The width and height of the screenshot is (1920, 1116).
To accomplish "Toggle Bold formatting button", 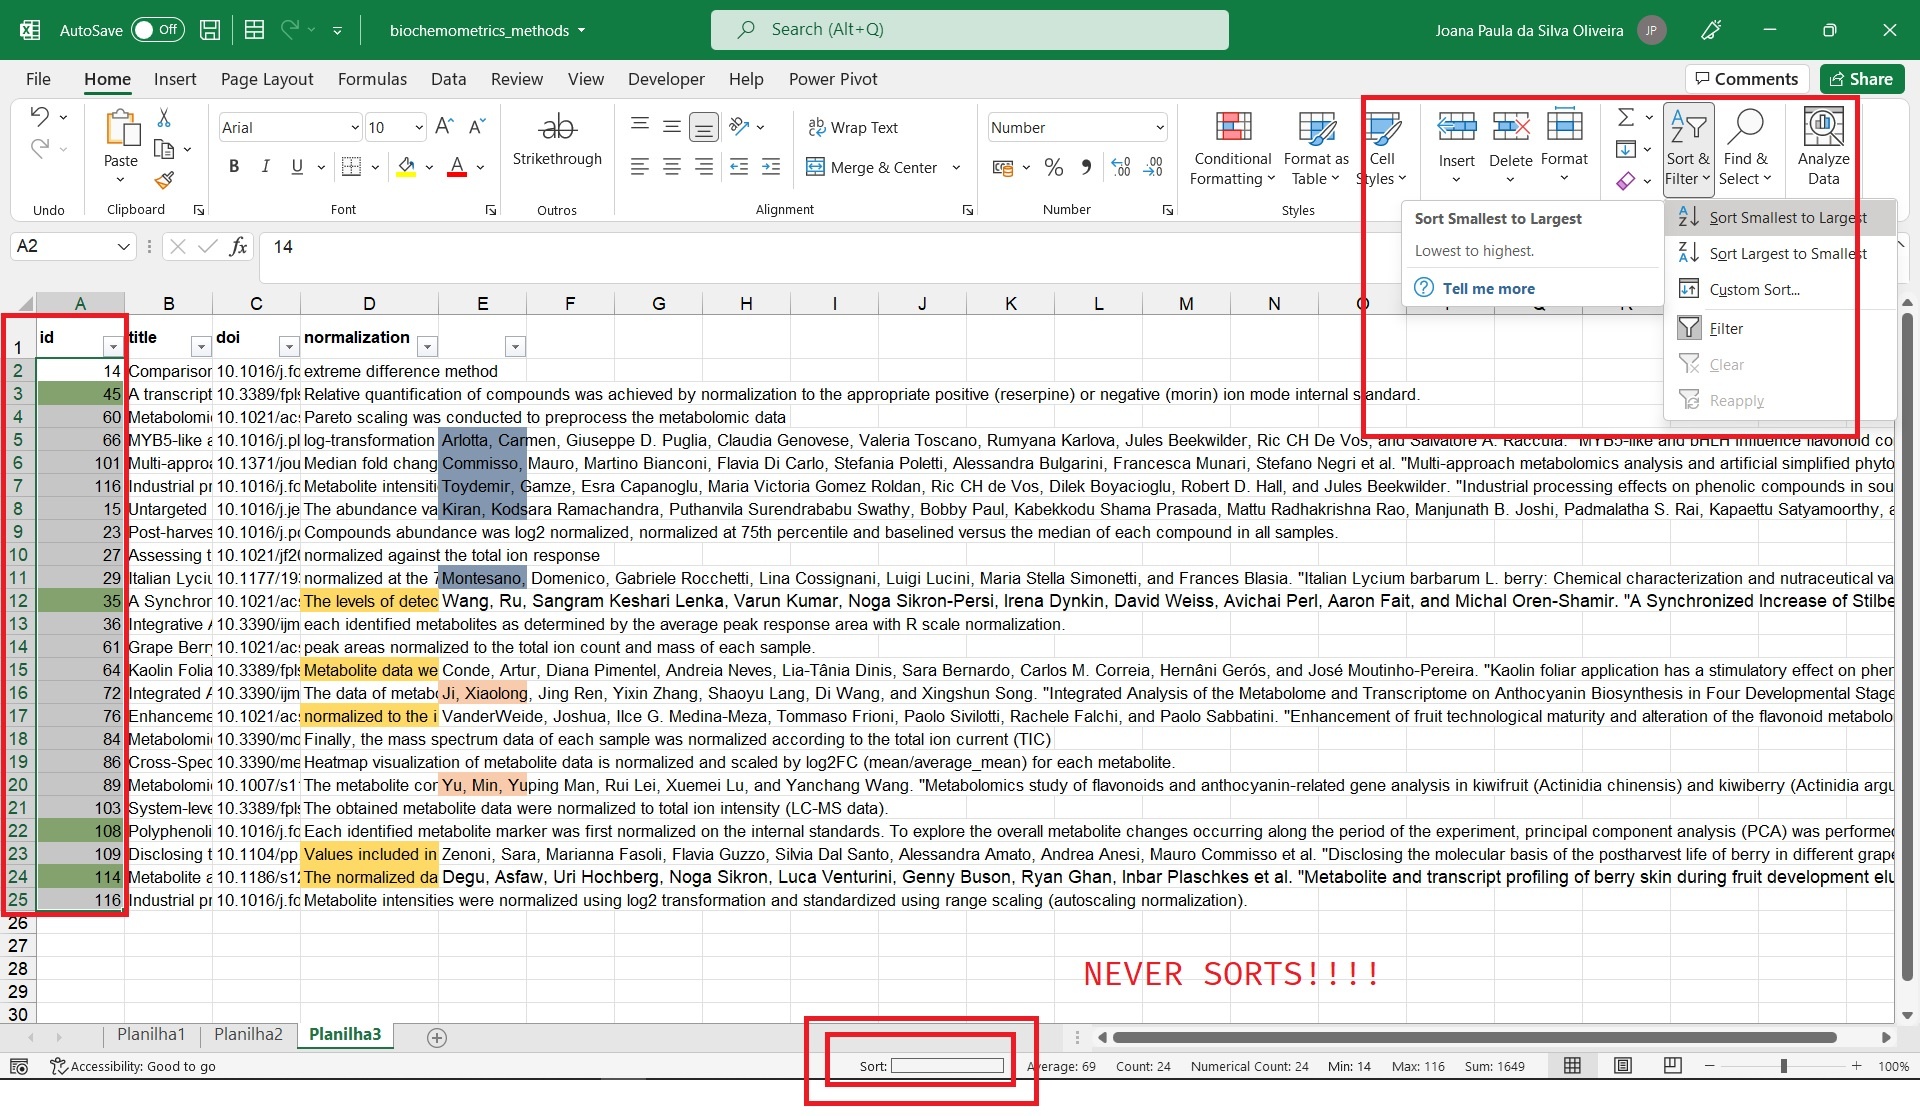I will click(x=234, y=167).
